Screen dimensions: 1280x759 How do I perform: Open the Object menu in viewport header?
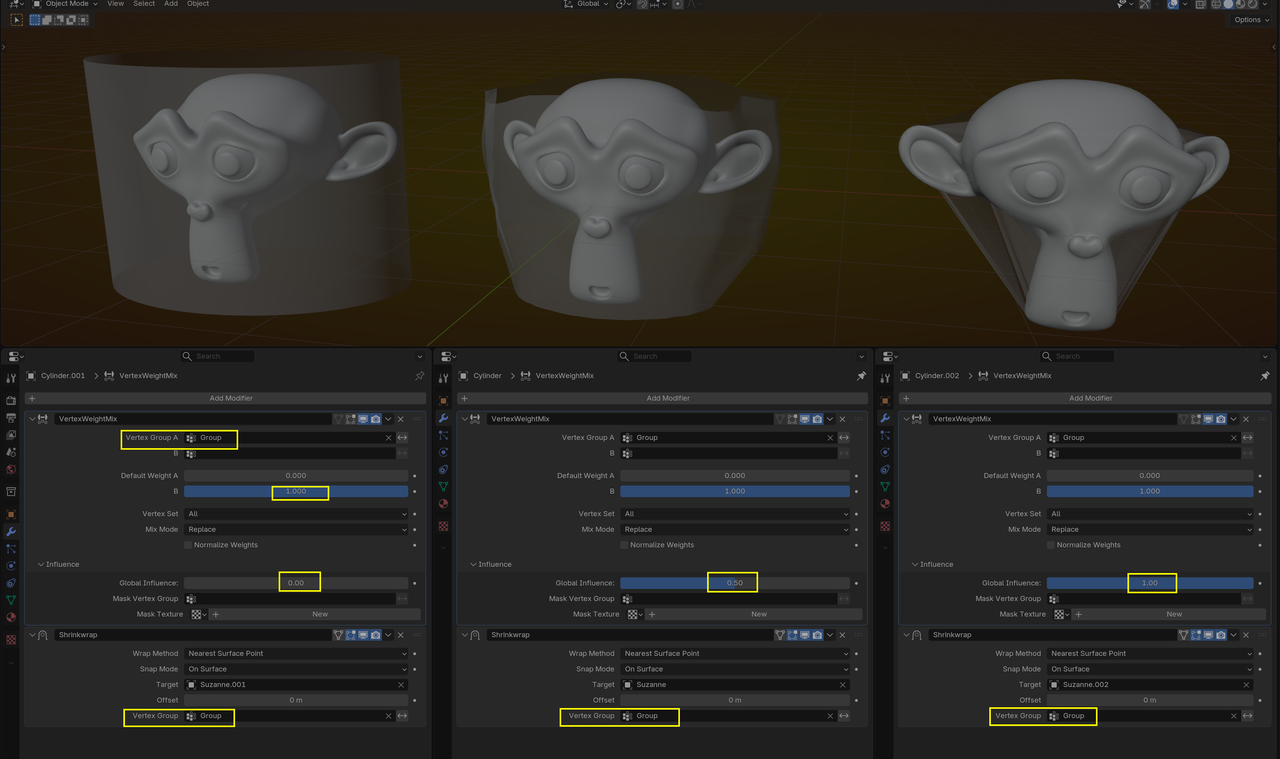pos(198,4)
